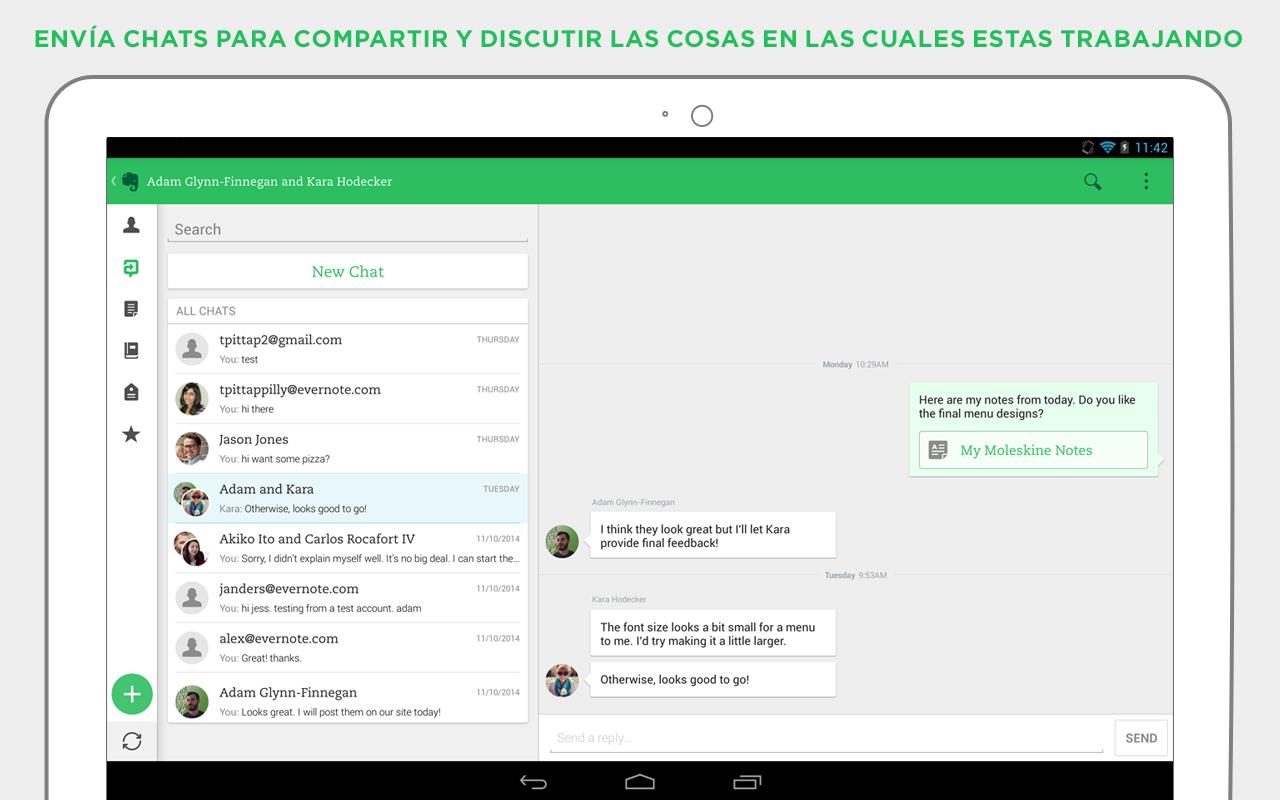Tap the search magnifier in the action bar
The height and width of the screenshot is (800, 1280).
pos(1092,181)
